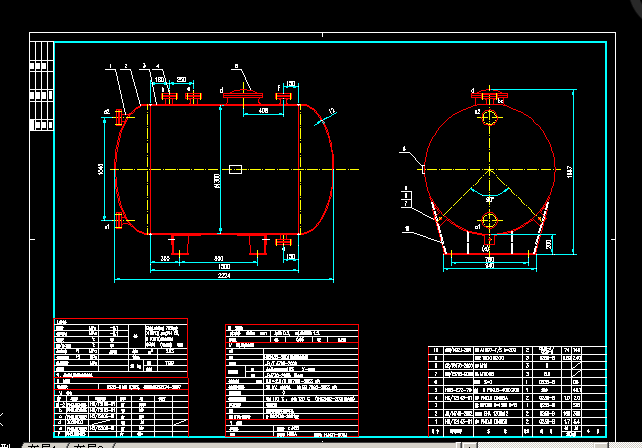Switch to the 布局1 layout tab
The width and height of the screenshot is (642, 448).
point(43,445)
